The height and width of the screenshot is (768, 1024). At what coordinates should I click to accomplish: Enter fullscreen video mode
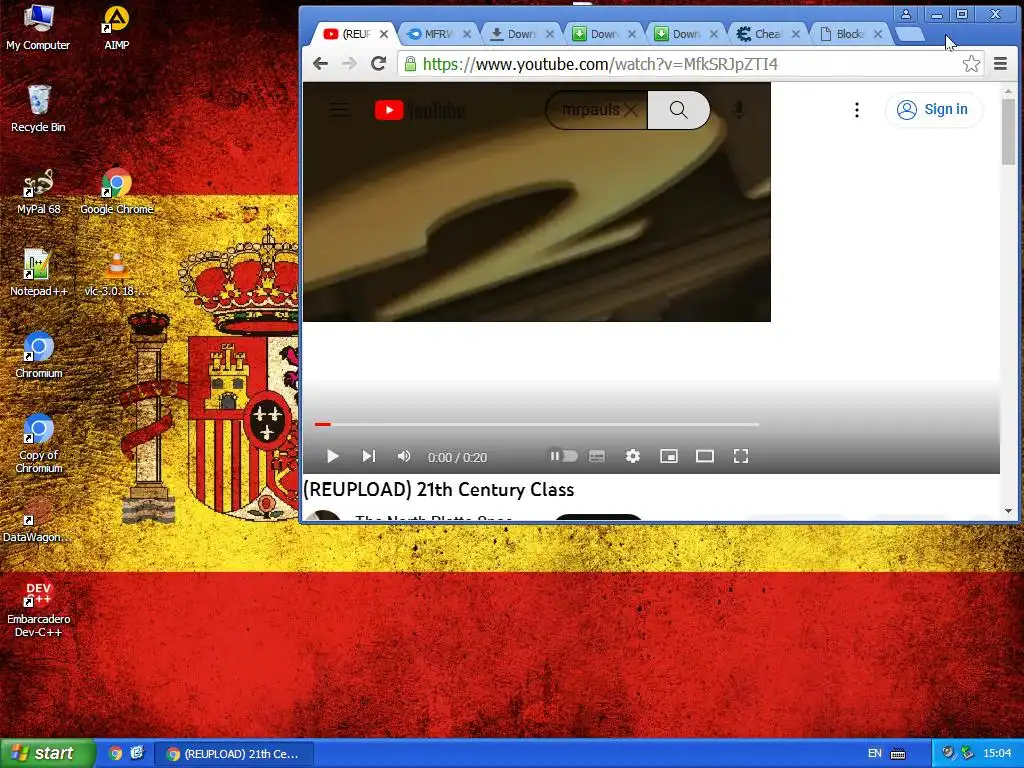click(741, 456)
